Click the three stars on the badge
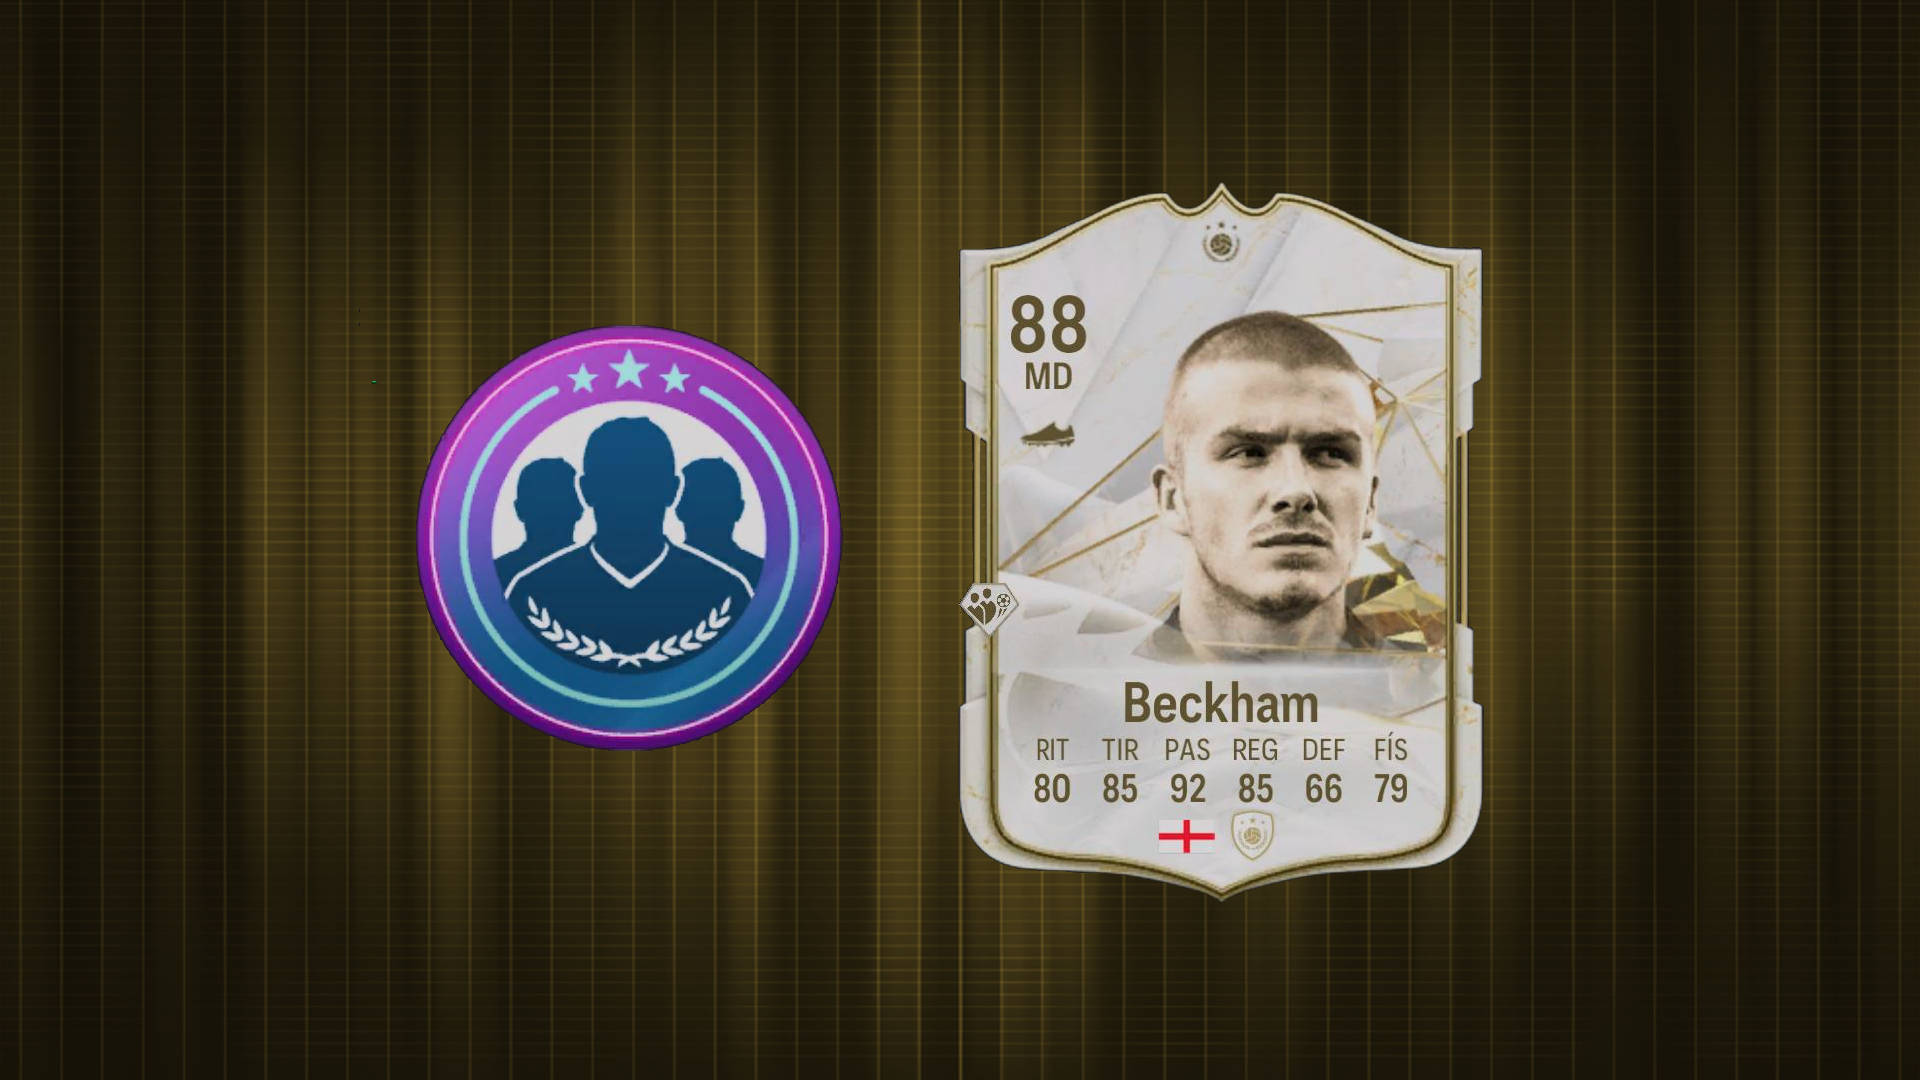 628,374
